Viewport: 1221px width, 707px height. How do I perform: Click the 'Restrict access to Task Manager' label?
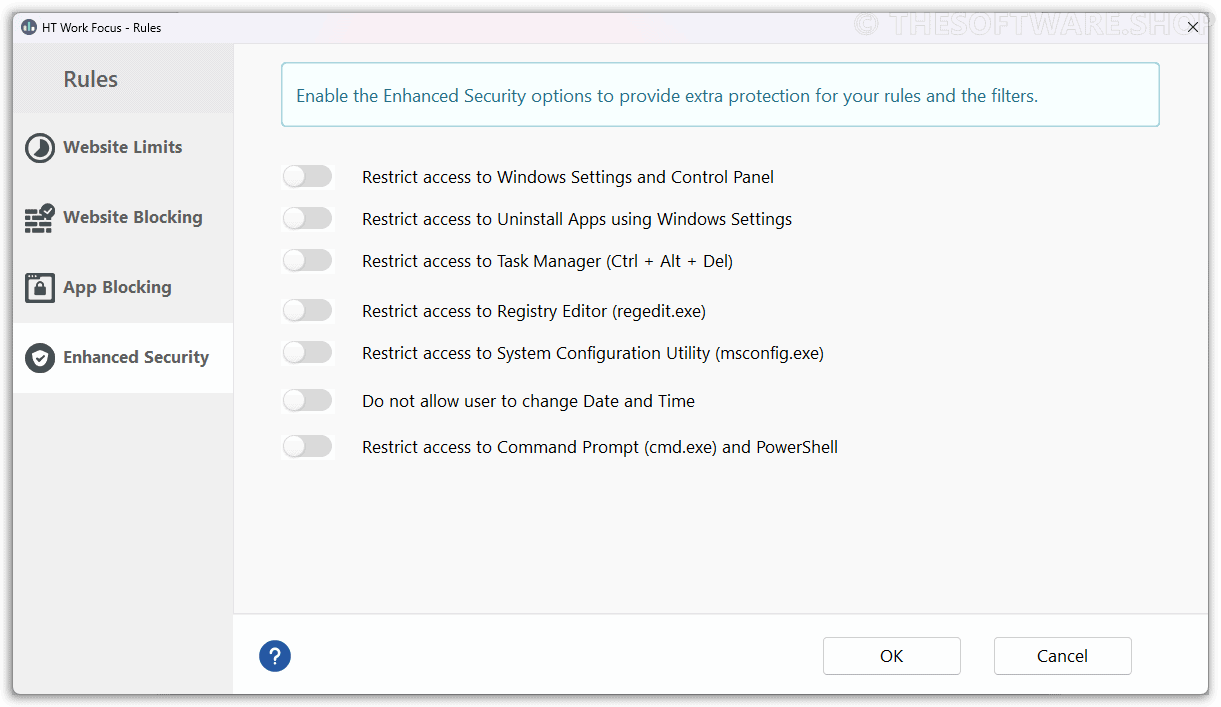[x=548, y=261]
